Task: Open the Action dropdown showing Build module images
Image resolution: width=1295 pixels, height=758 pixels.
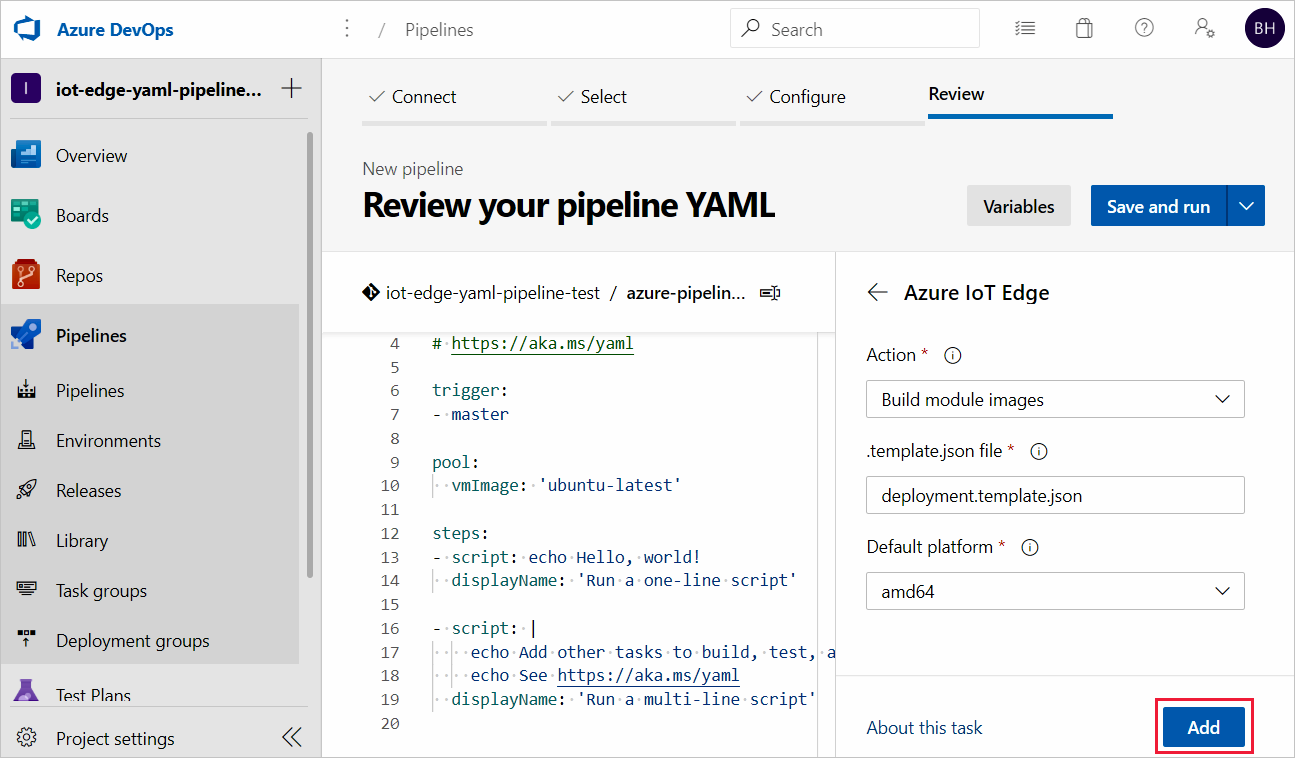Action: (1055, 399)
